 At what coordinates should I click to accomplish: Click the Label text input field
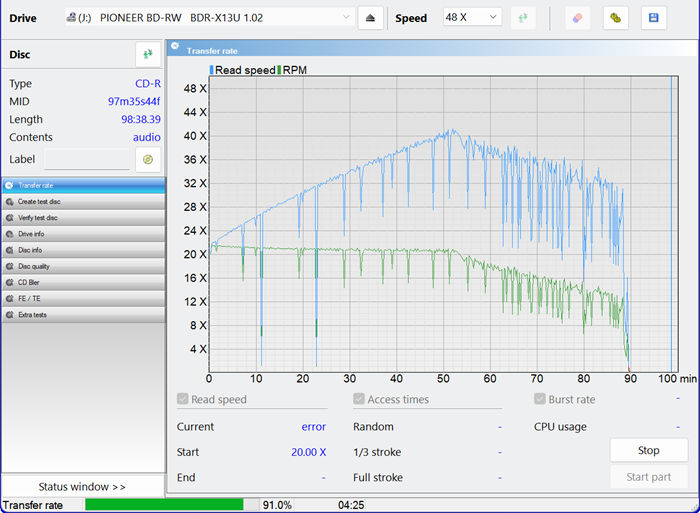click(x=87, y=160)
